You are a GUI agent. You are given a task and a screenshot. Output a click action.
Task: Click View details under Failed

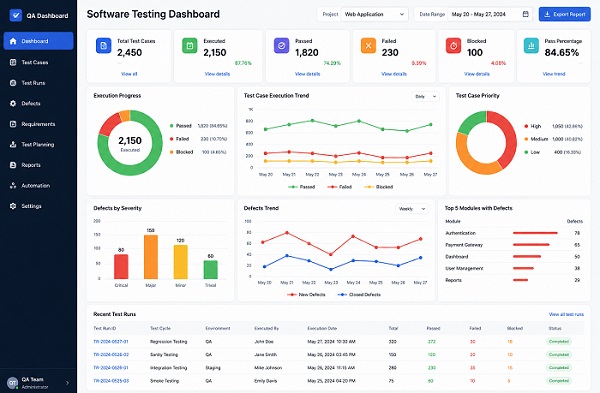(x=394, y=74)
